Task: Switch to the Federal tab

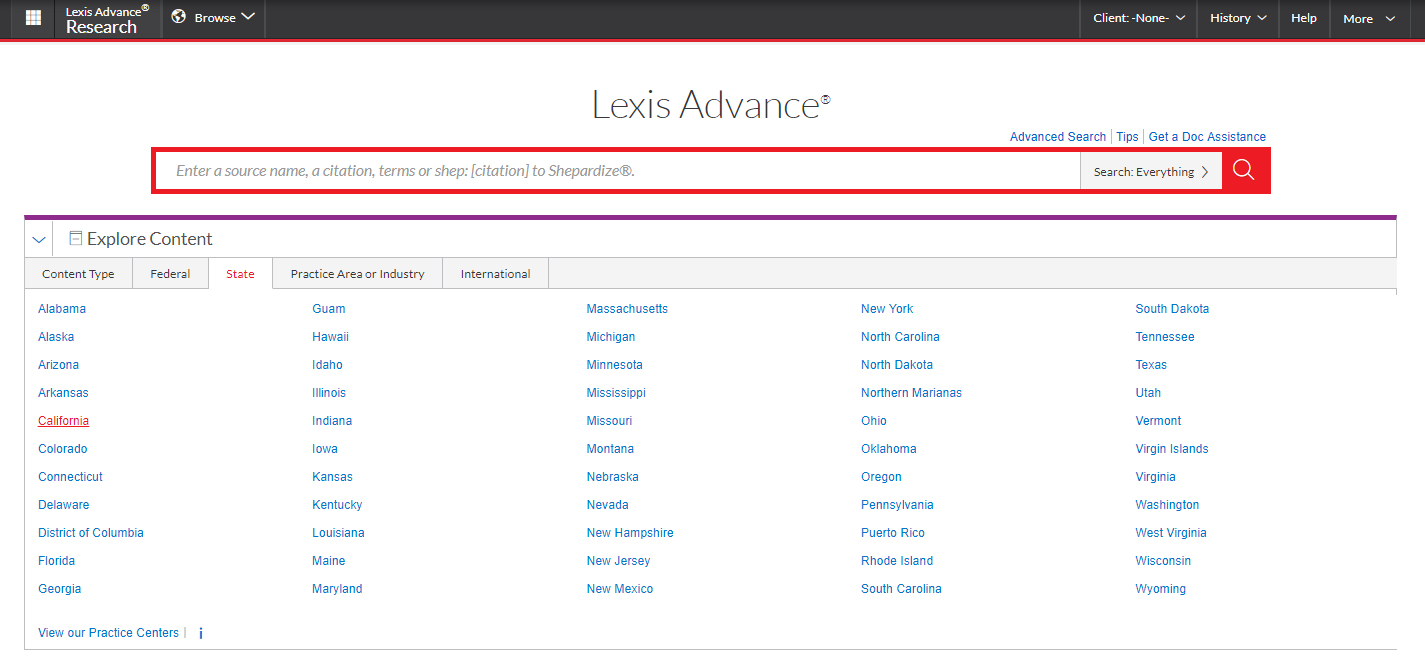Action: (170, 274)
